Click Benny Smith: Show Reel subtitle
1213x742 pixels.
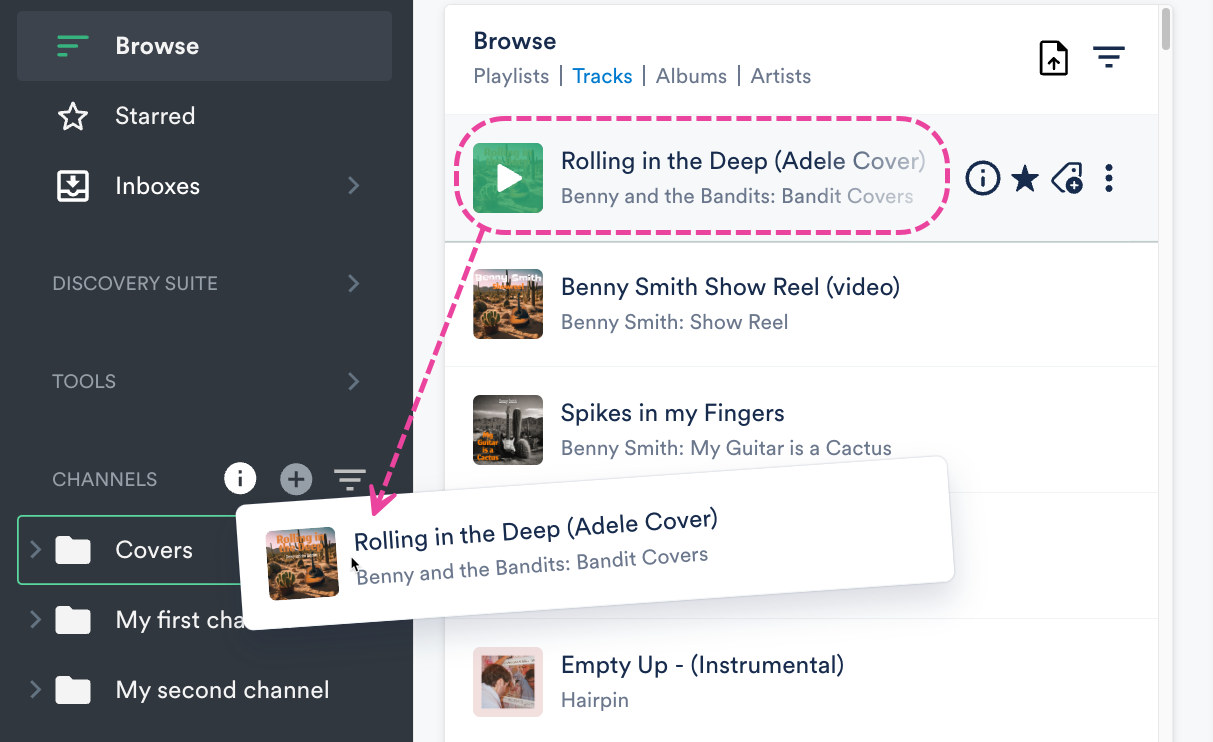click(674, 322)
